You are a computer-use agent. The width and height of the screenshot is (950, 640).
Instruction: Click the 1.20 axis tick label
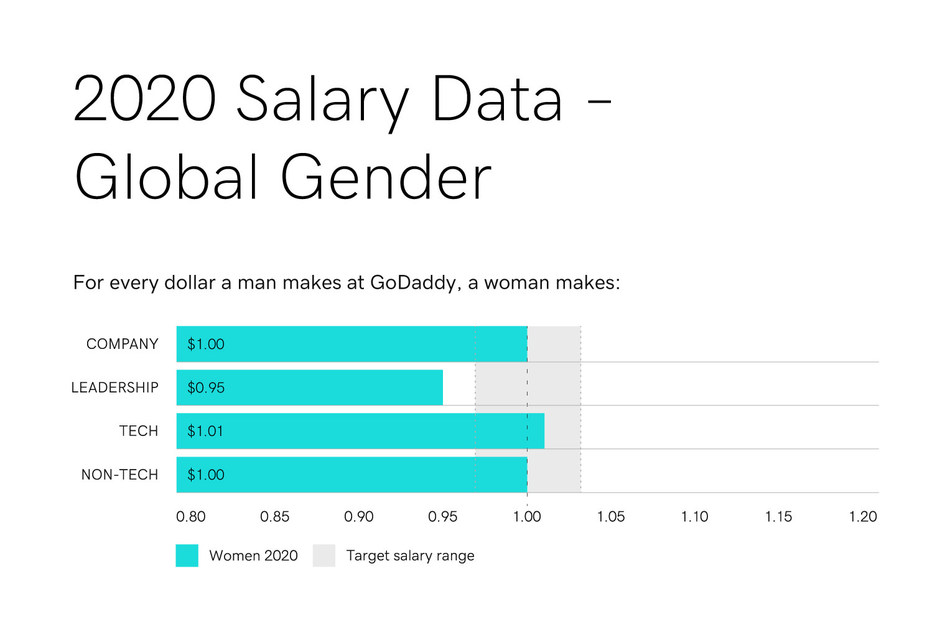pos(863,517)
